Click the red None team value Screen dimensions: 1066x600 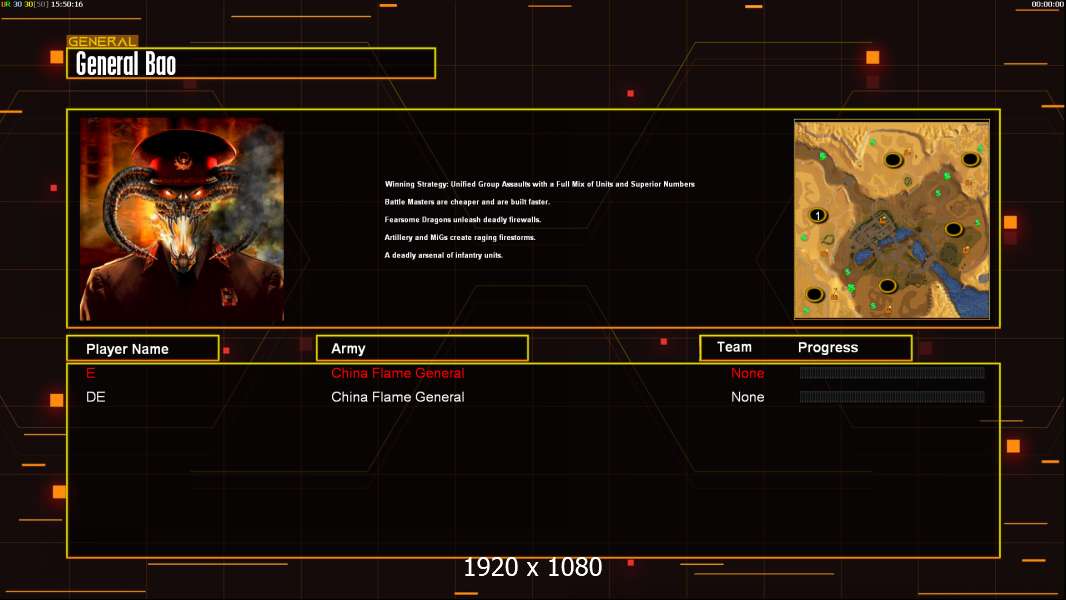pos(747,373)
